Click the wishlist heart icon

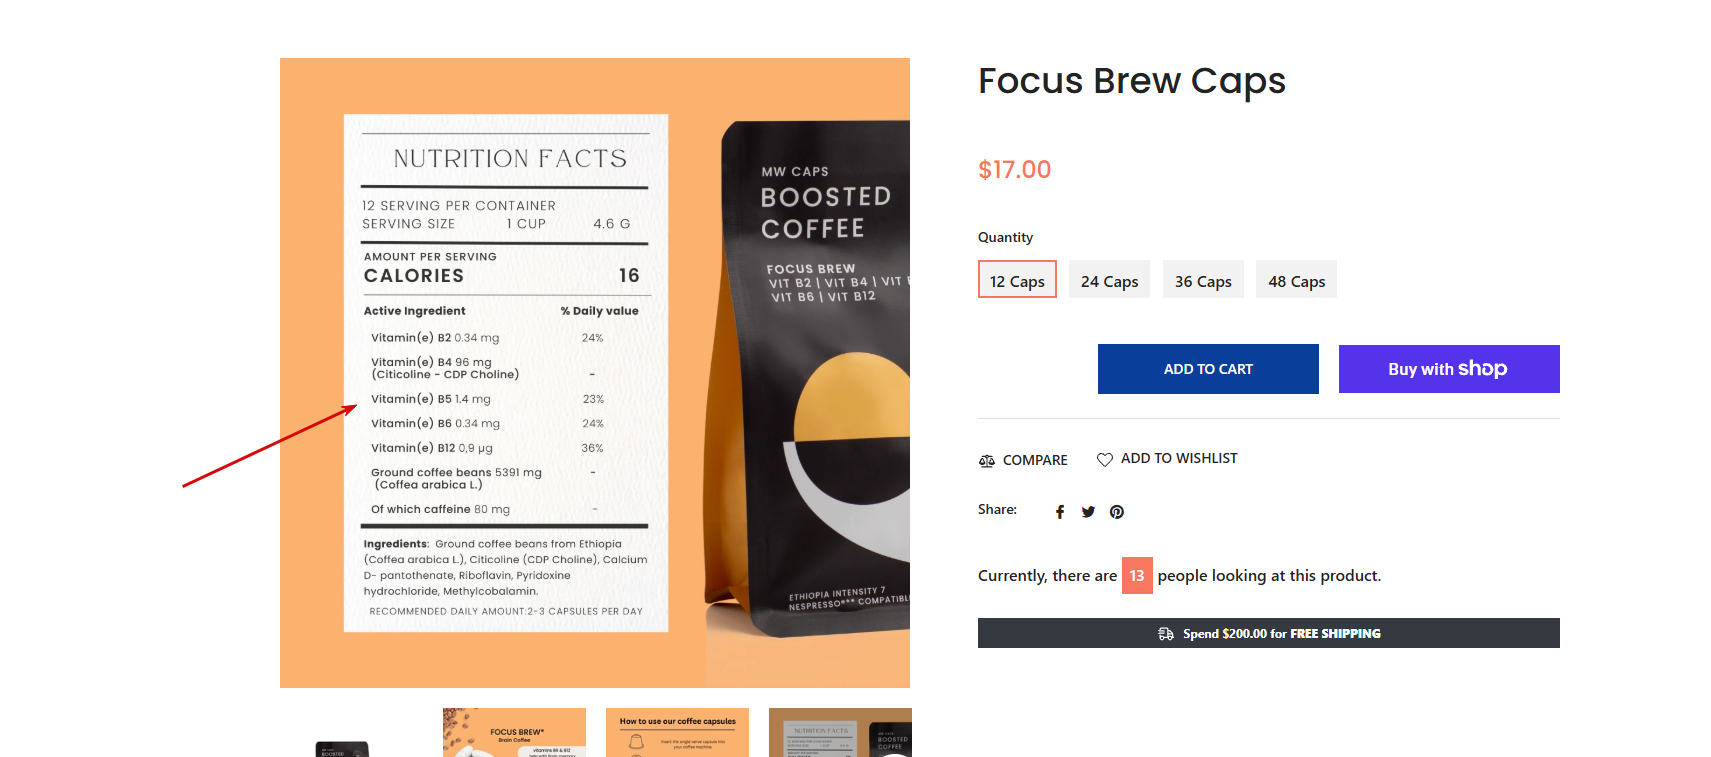[1104, 460]
